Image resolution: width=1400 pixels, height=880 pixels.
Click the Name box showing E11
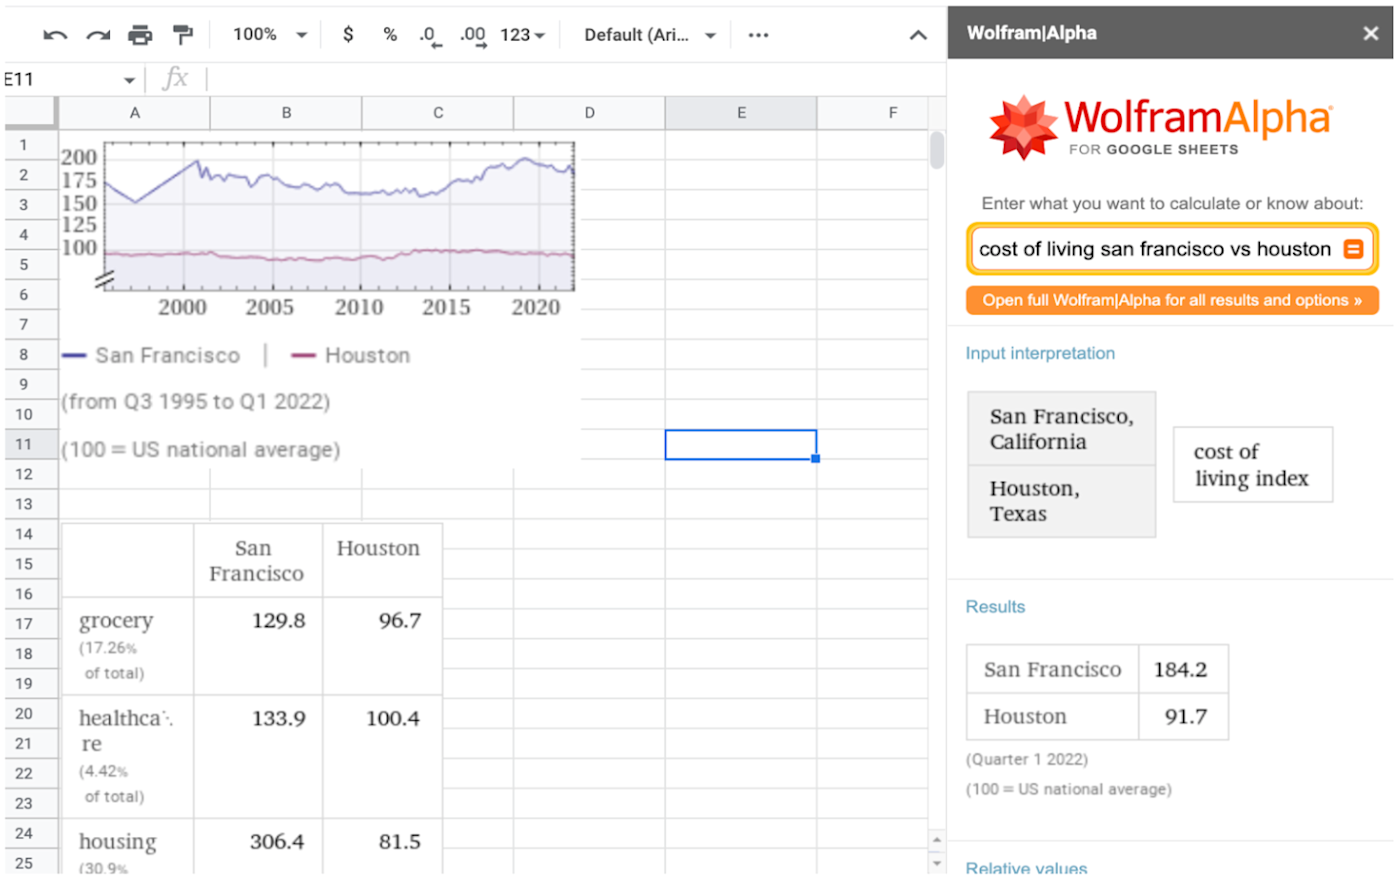point(60,80)
